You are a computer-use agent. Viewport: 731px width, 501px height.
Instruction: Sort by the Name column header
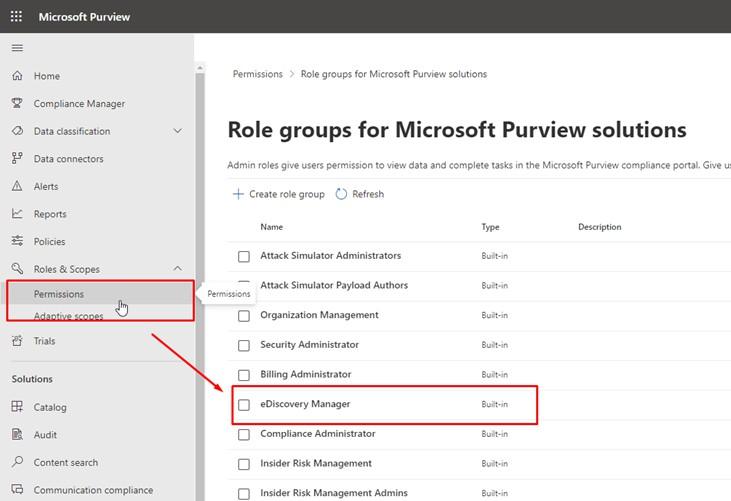point(272,227)
